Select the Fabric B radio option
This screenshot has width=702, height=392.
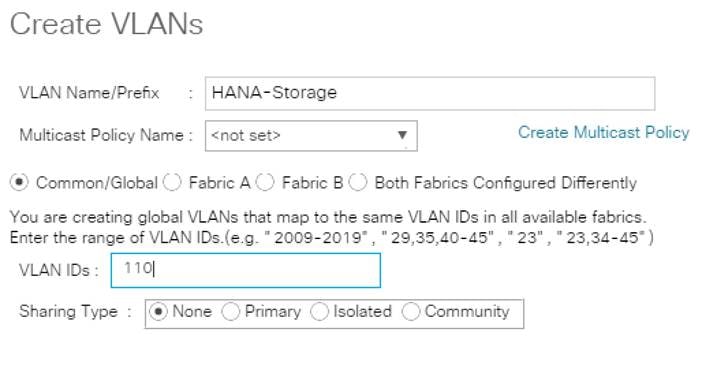pos(265,183)
